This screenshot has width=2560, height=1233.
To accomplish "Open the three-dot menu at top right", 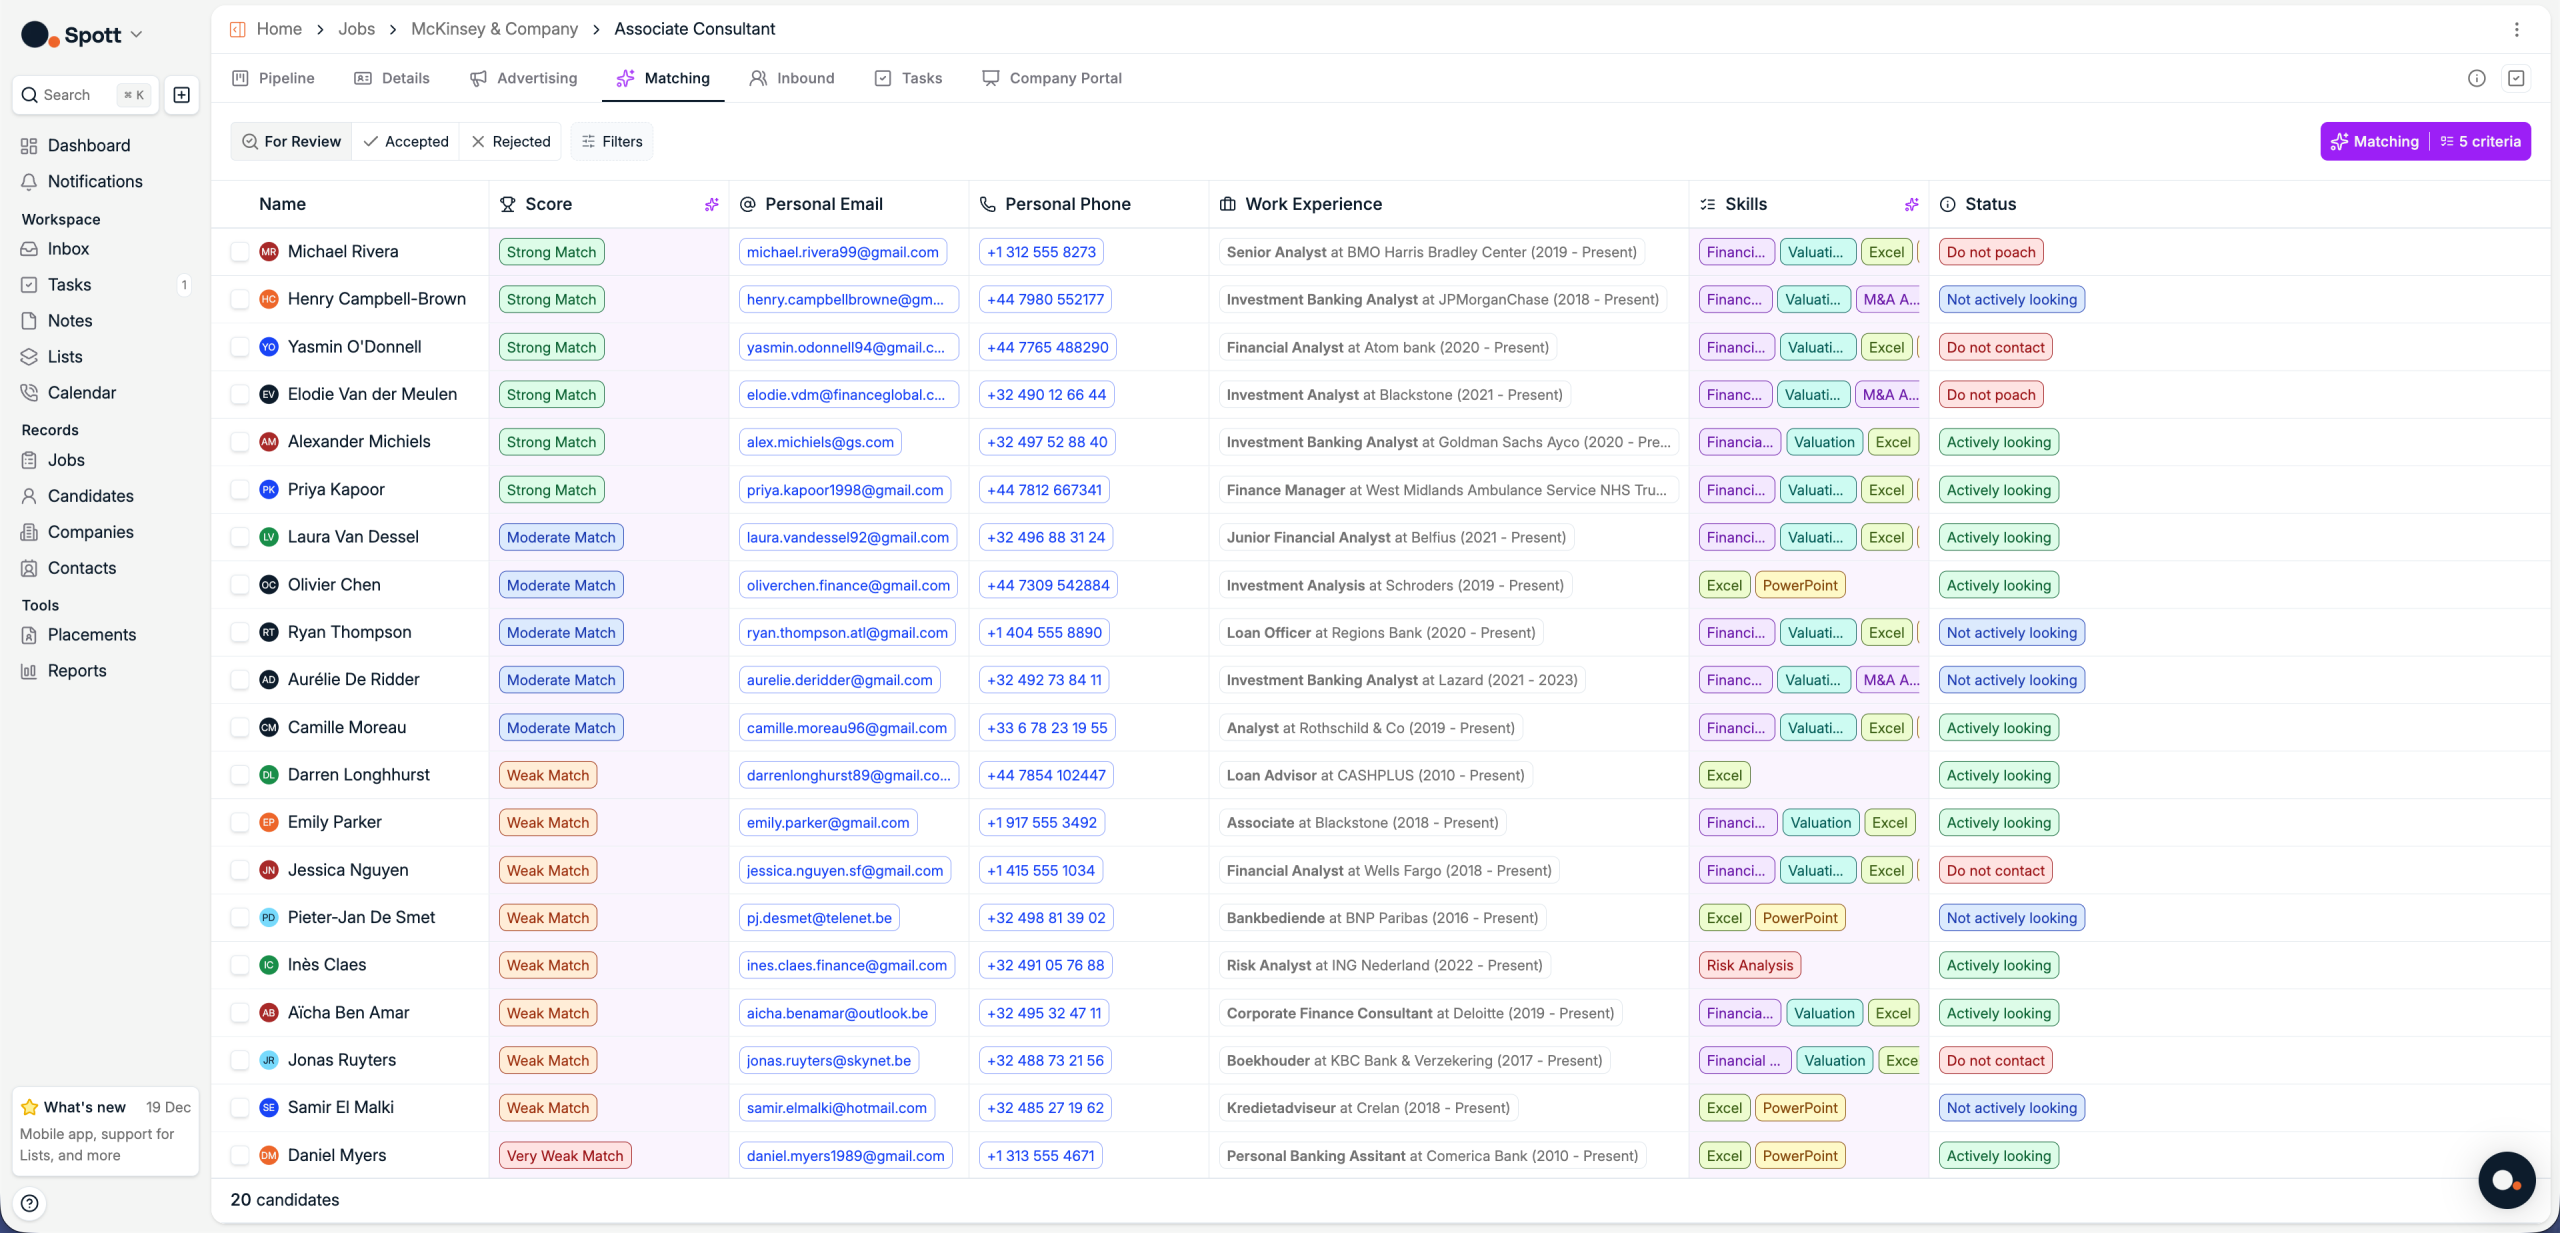I will click(2516, 29).
